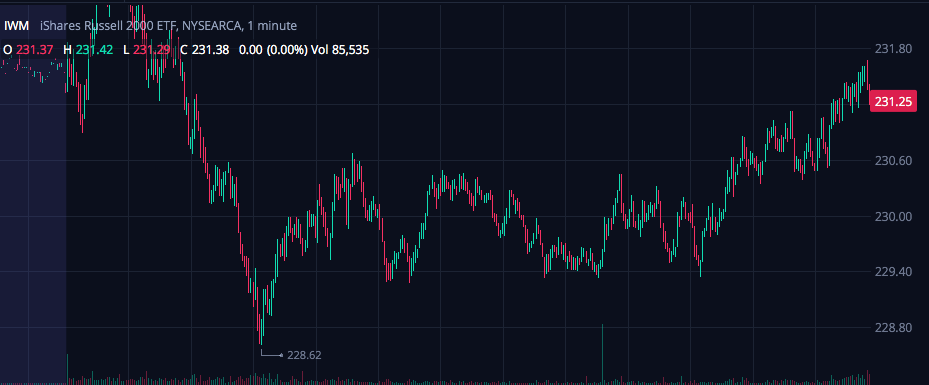This screenshot has width=929, height=385.
Task: Click the 228.80 price axis label
Action: (x=894, y=328)
